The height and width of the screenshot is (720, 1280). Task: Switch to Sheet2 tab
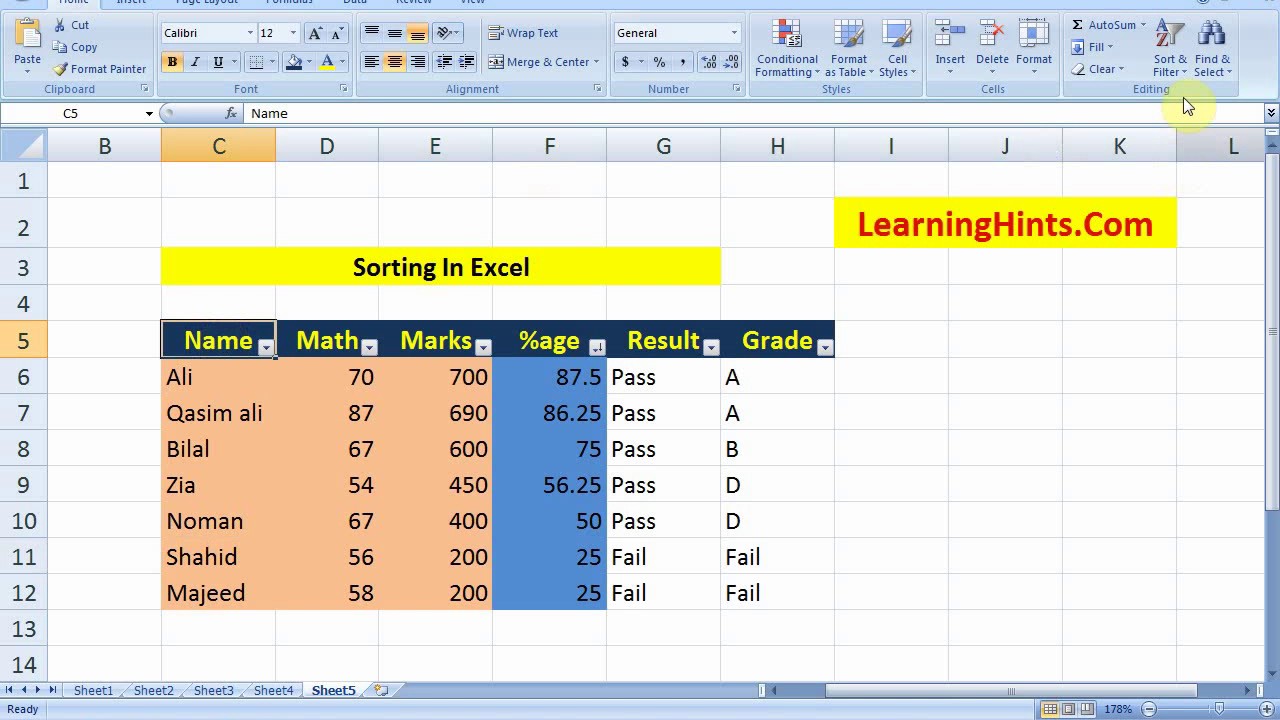coord(153,690)
